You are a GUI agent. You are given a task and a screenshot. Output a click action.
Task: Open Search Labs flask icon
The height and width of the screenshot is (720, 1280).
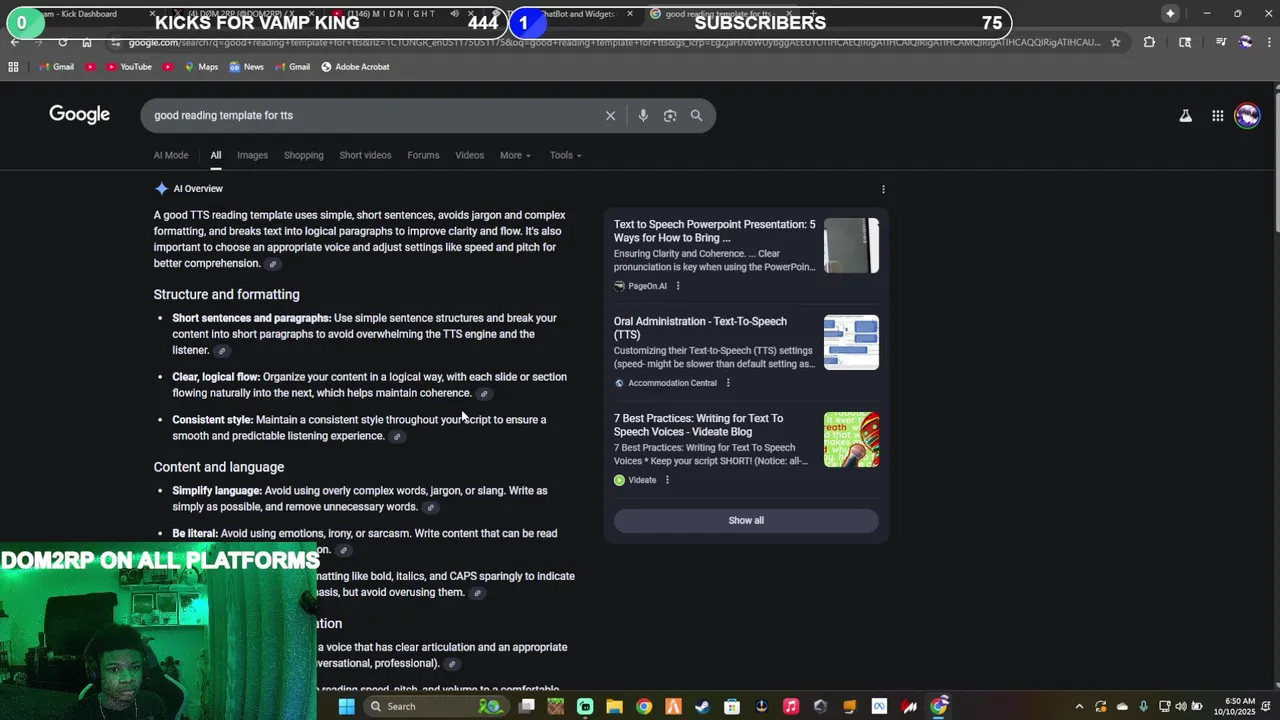pyautogui.click(x=1185, y=115)
